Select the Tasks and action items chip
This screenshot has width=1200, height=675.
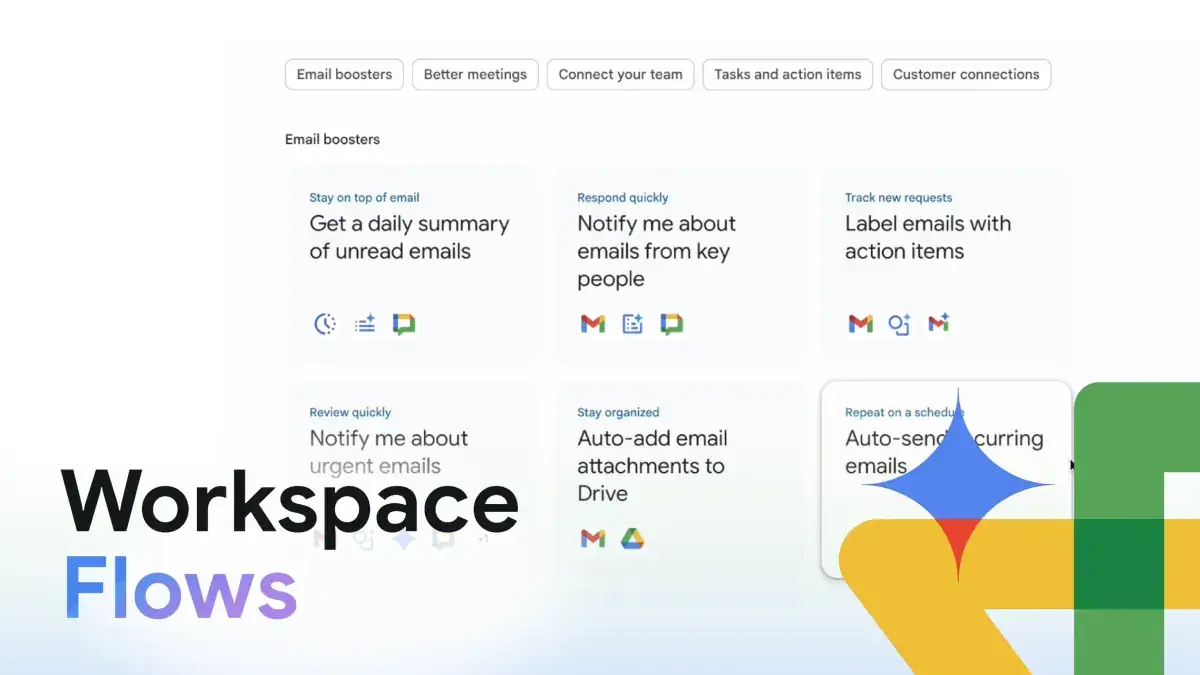tap(787, 74)
